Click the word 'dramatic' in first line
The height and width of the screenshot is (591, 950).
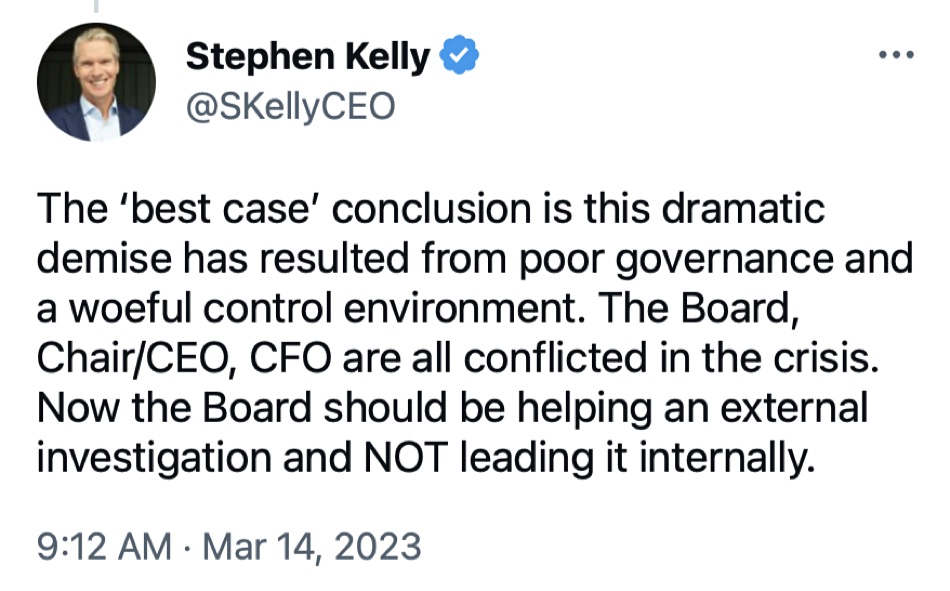click(x=743, y=209)
